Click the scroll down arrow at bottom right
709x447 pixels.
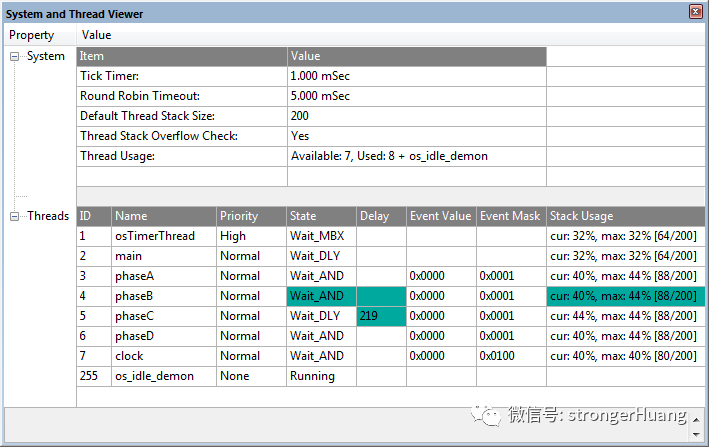[x=696, y=435]
